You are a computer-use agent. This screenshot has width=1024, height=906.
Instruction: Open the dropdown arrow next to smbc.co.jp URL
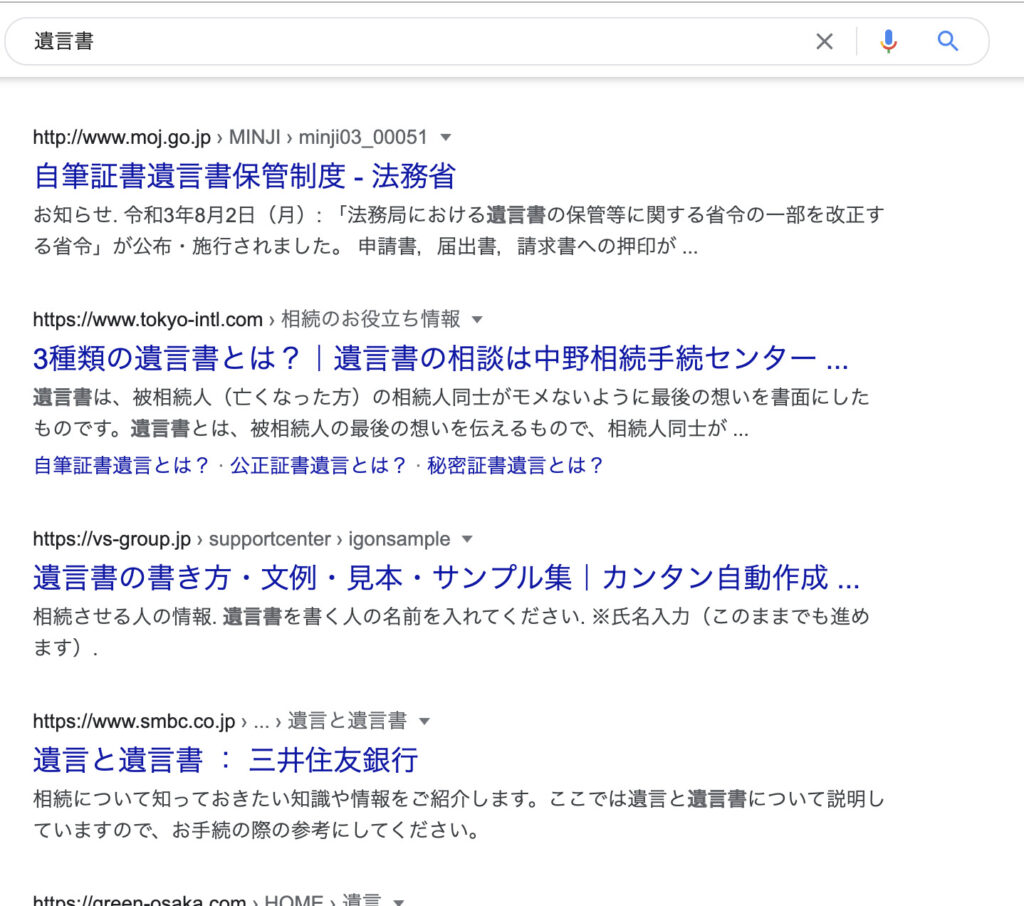pyautogui.click(x=424, y=721)
